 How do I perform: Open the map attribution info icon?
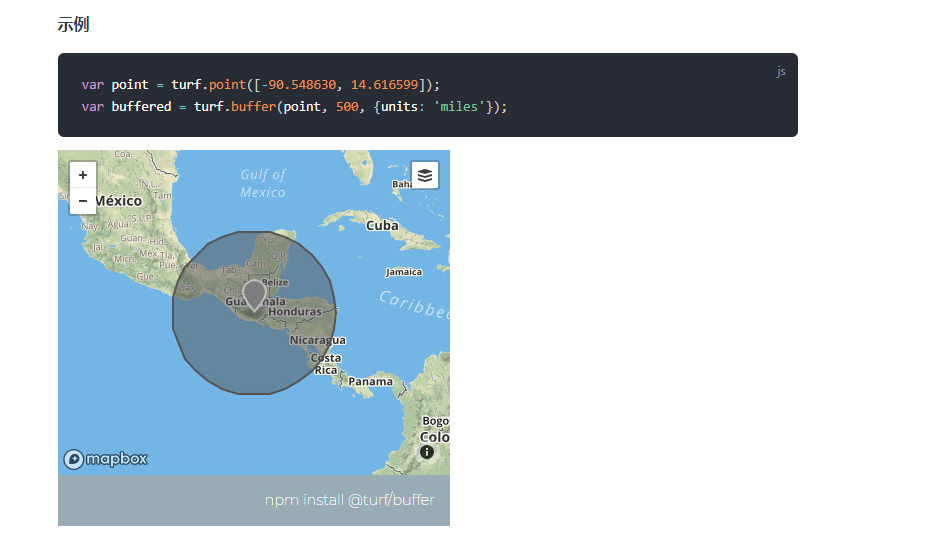pos(427,452)
